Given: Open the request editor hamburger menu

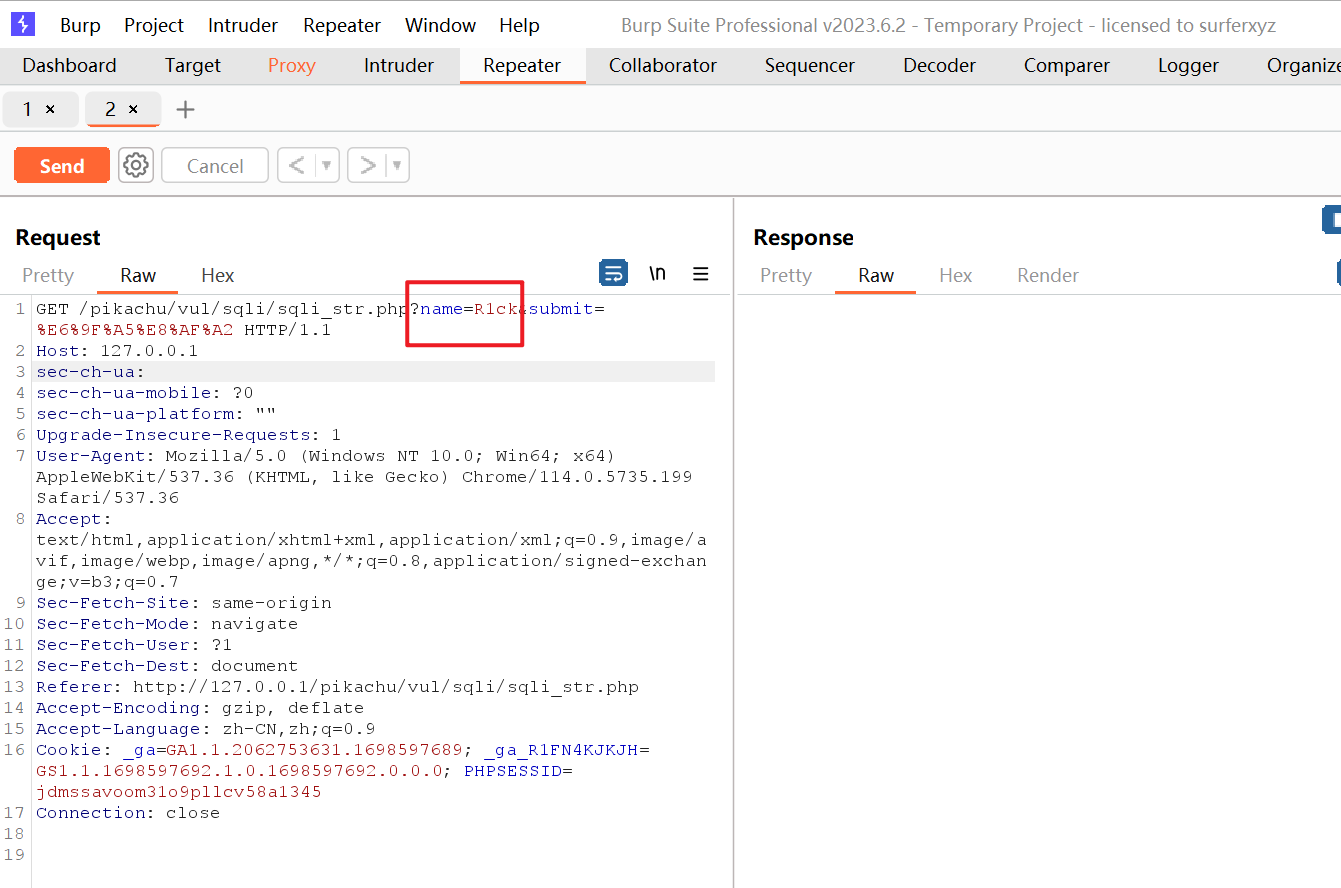Looking at the screenshot, I should pos(701,274).
